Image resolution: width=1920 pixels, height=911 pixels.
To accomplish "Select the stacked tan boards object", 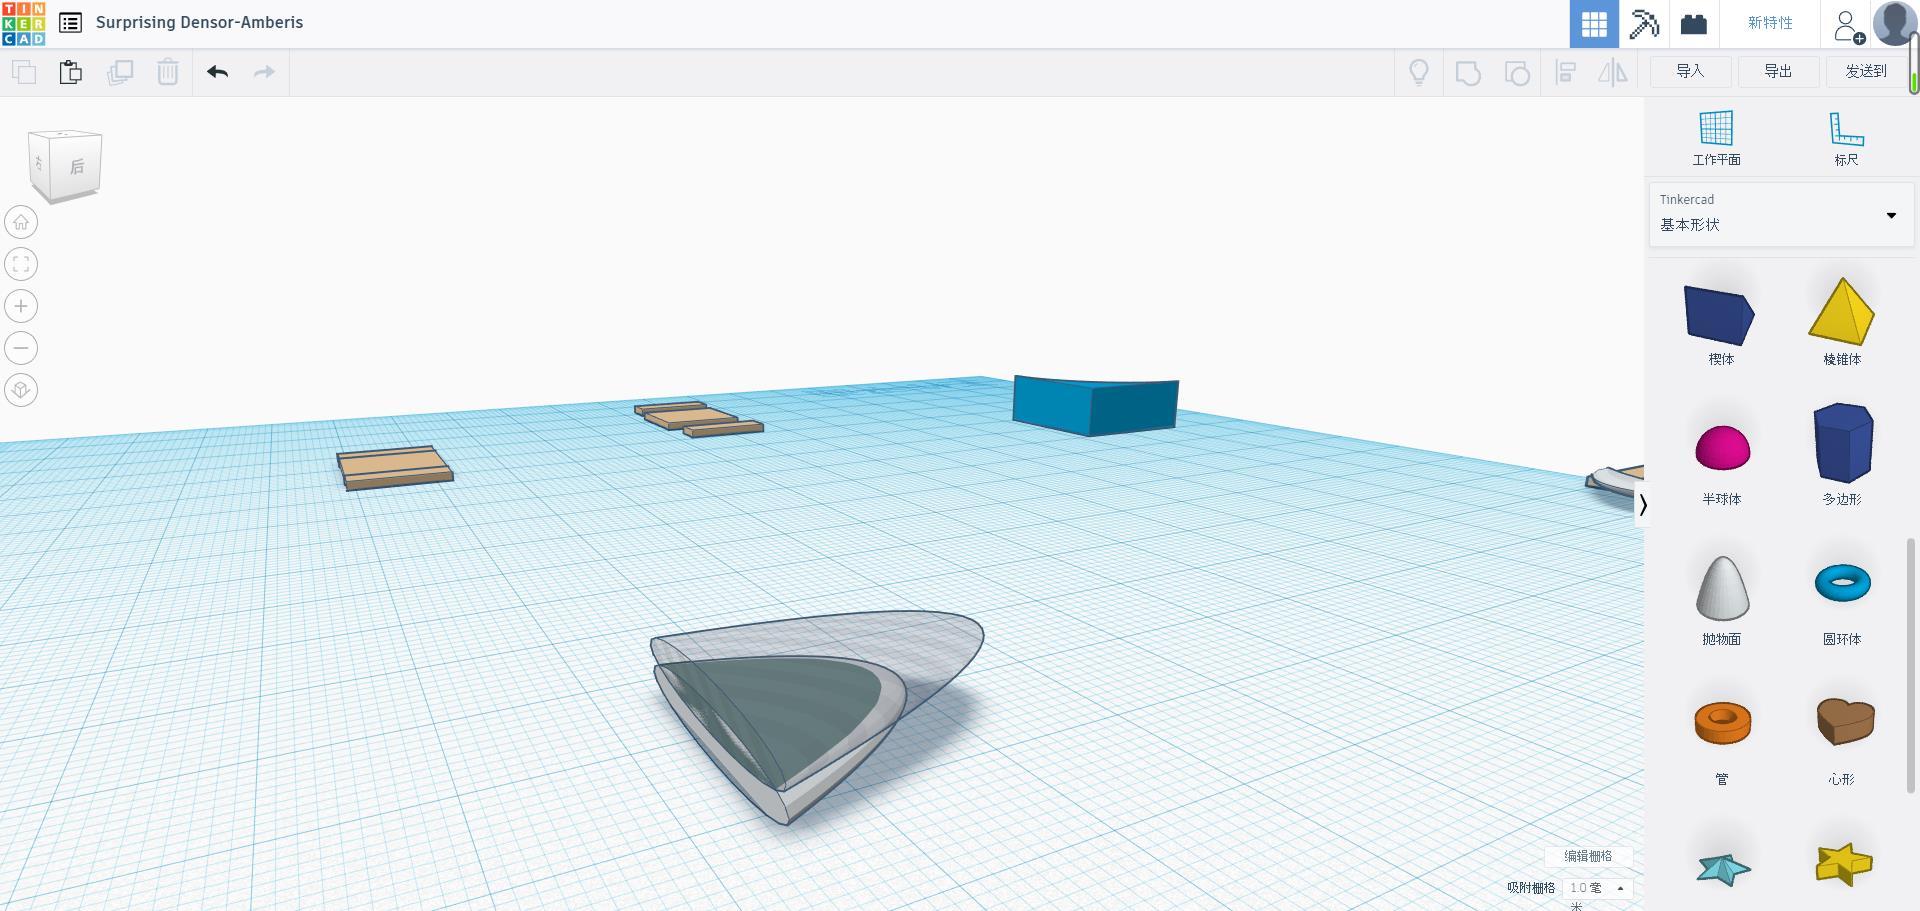I will pyautogui.click(x=698, y=419).
